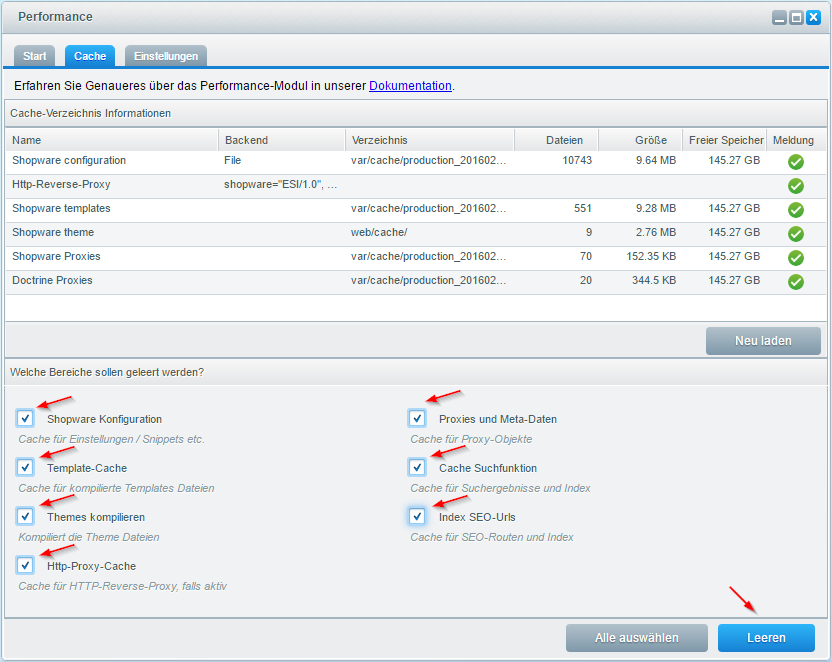Click green checkmark in Http-Reverse-Proxy row
The image size is (832, 662).
coord(796,185)
